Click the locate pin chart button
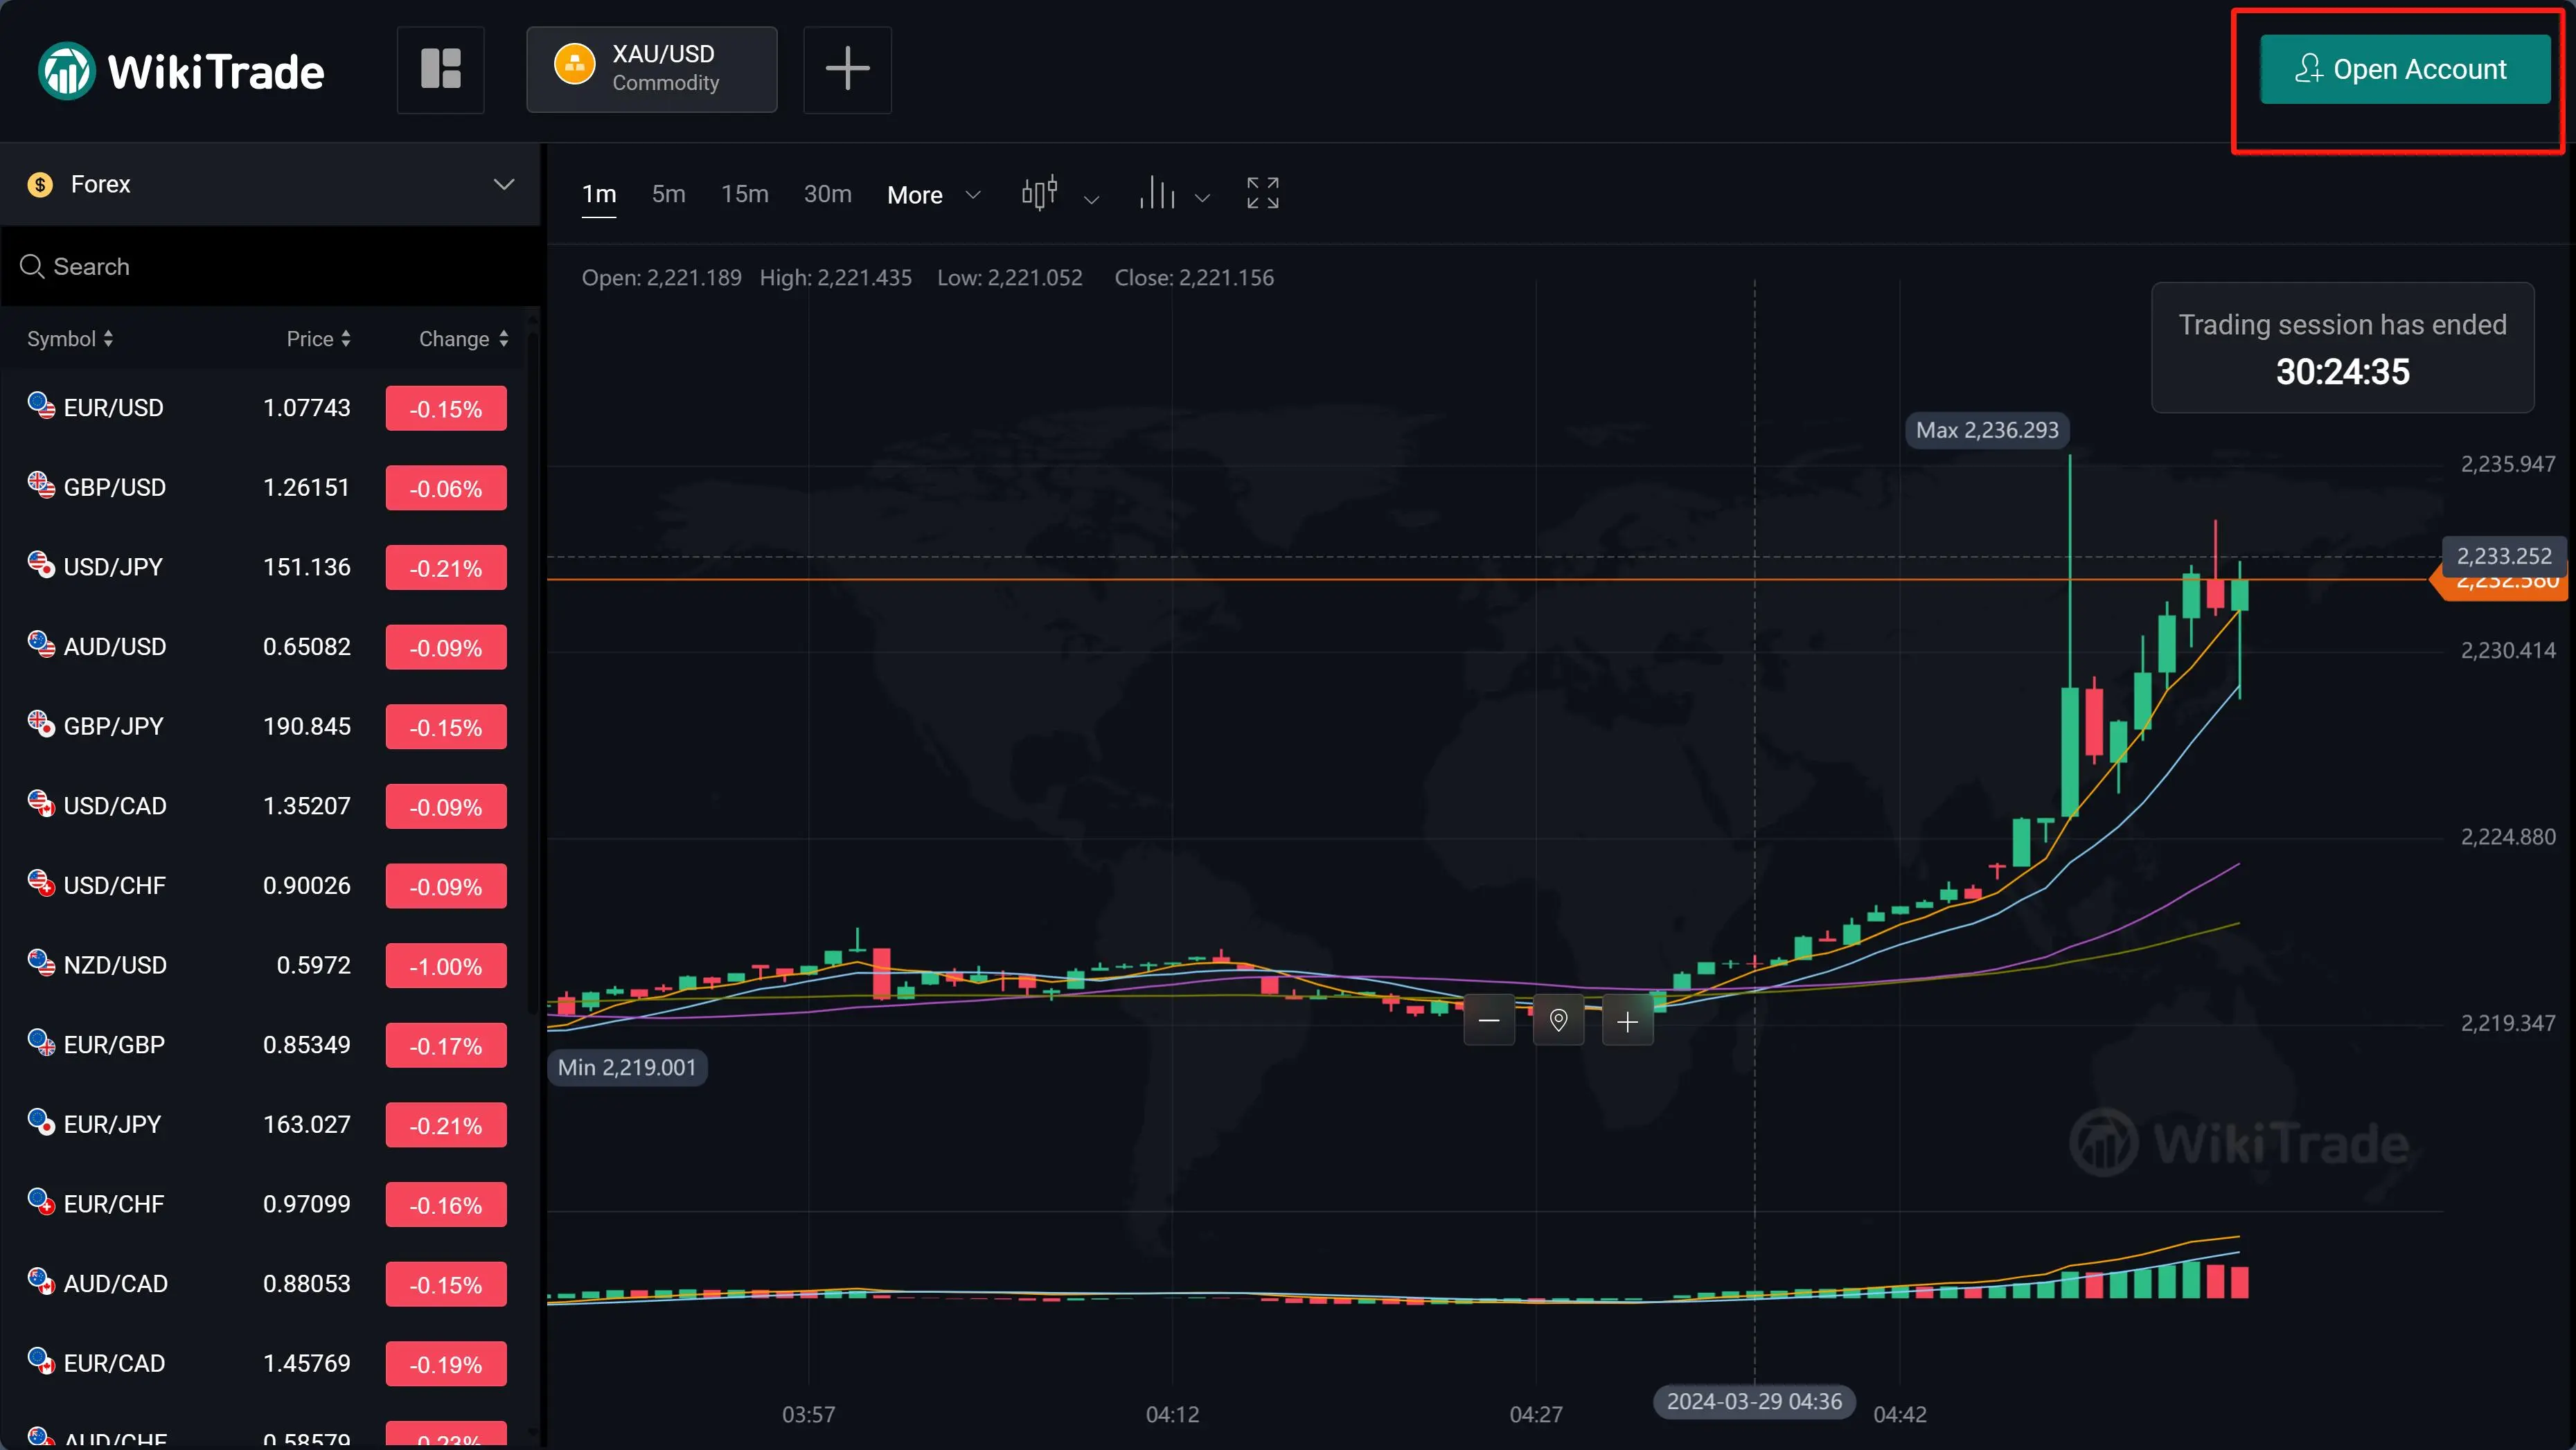This screenshot has height=1450, width=2576. [1558, 1020]
